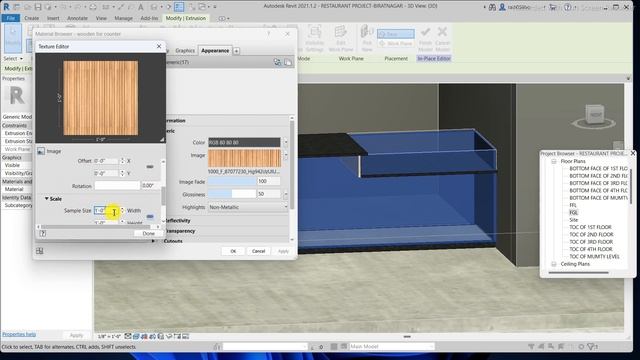Click the ViewCube in 3D view
The height and width of the screenshot is (360, 640).
[x=595, y=115]
